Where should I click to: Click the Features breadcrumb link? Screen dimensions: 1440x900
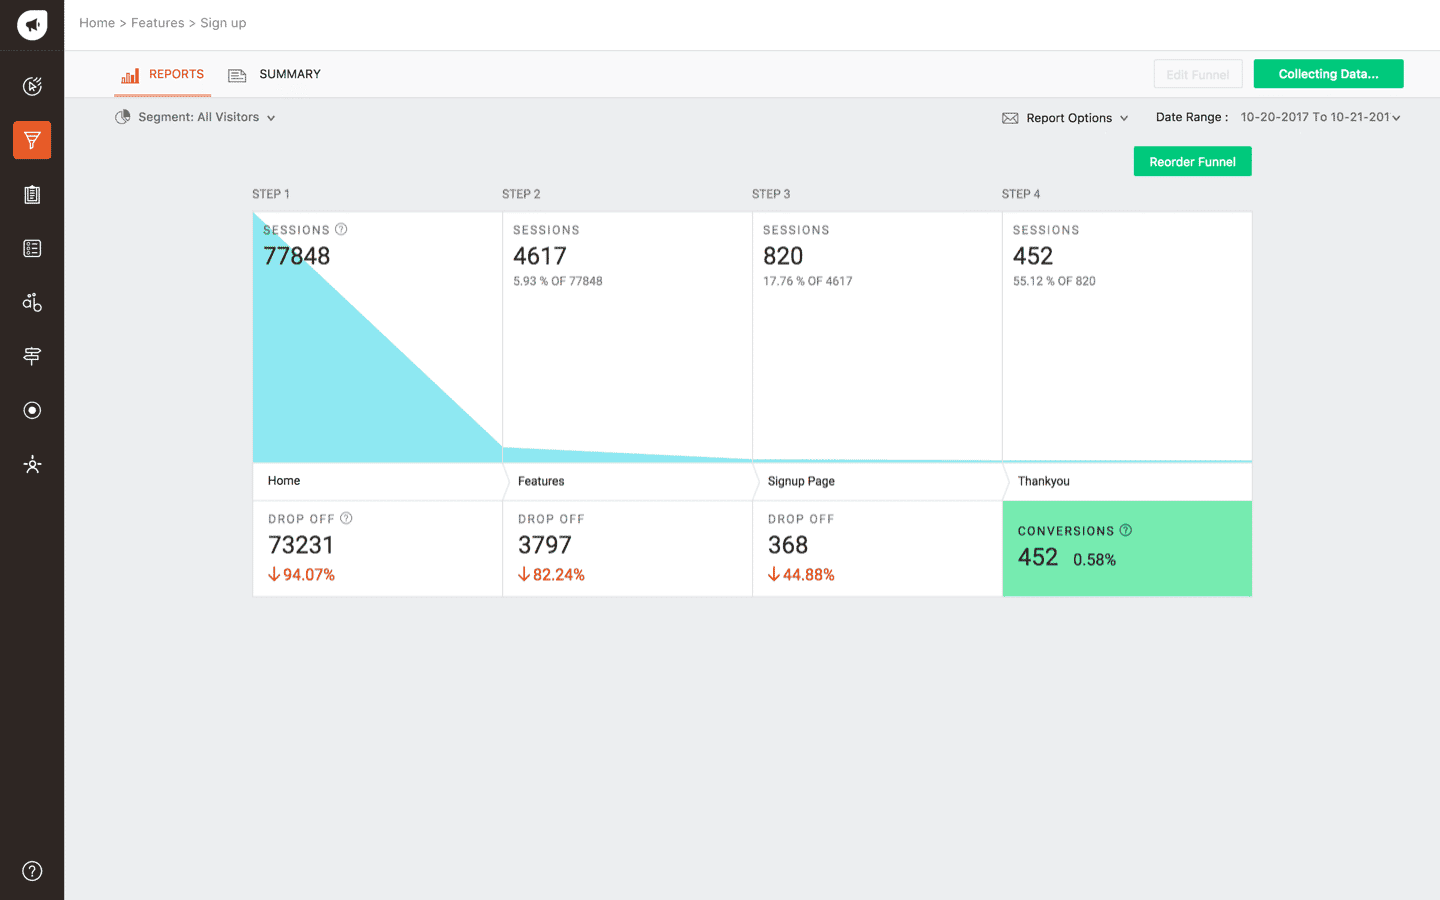(157, 23)
